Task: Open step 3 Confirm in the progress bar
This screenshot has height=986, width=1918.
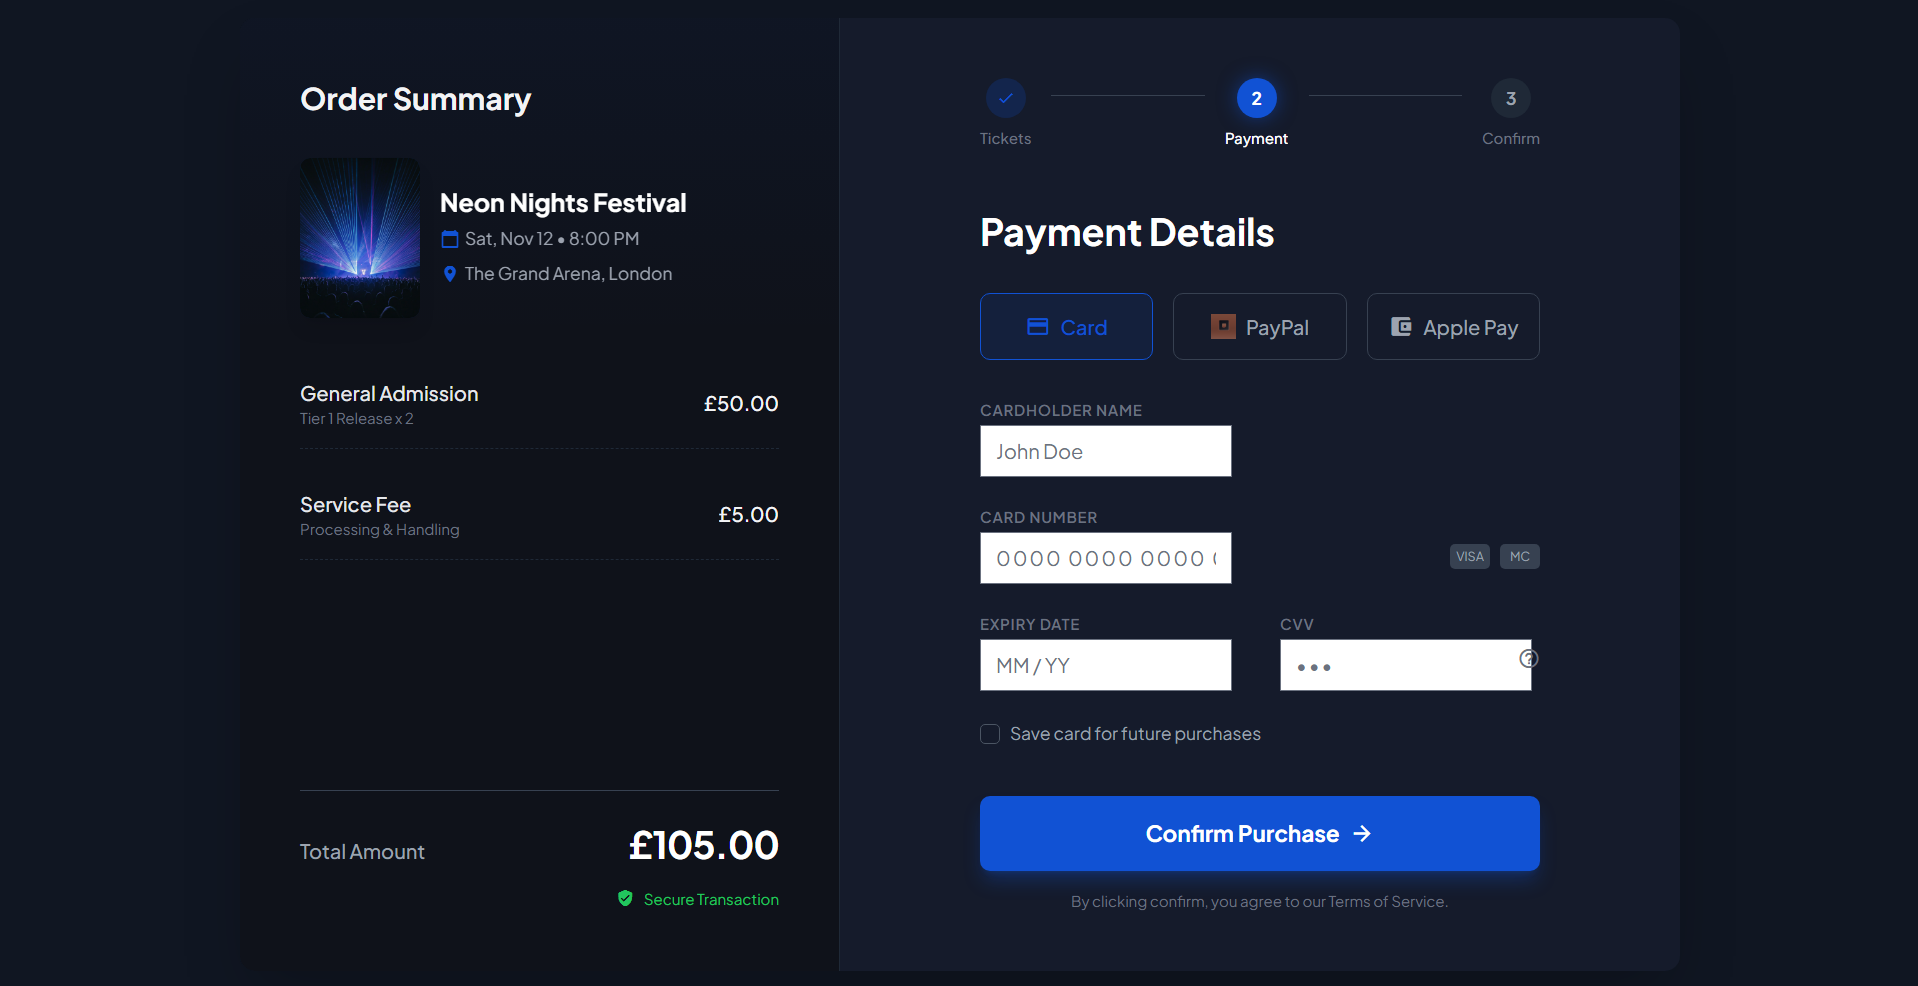Action: pos(1510,97)
